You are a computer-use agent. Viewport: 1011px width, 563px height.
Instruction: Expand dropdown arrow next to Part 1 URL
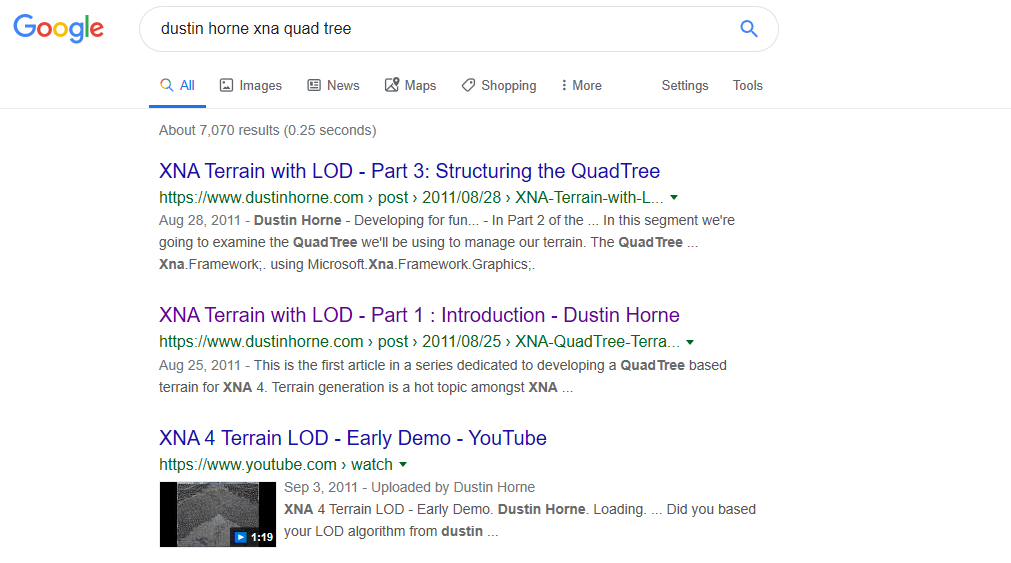[690, 342]
